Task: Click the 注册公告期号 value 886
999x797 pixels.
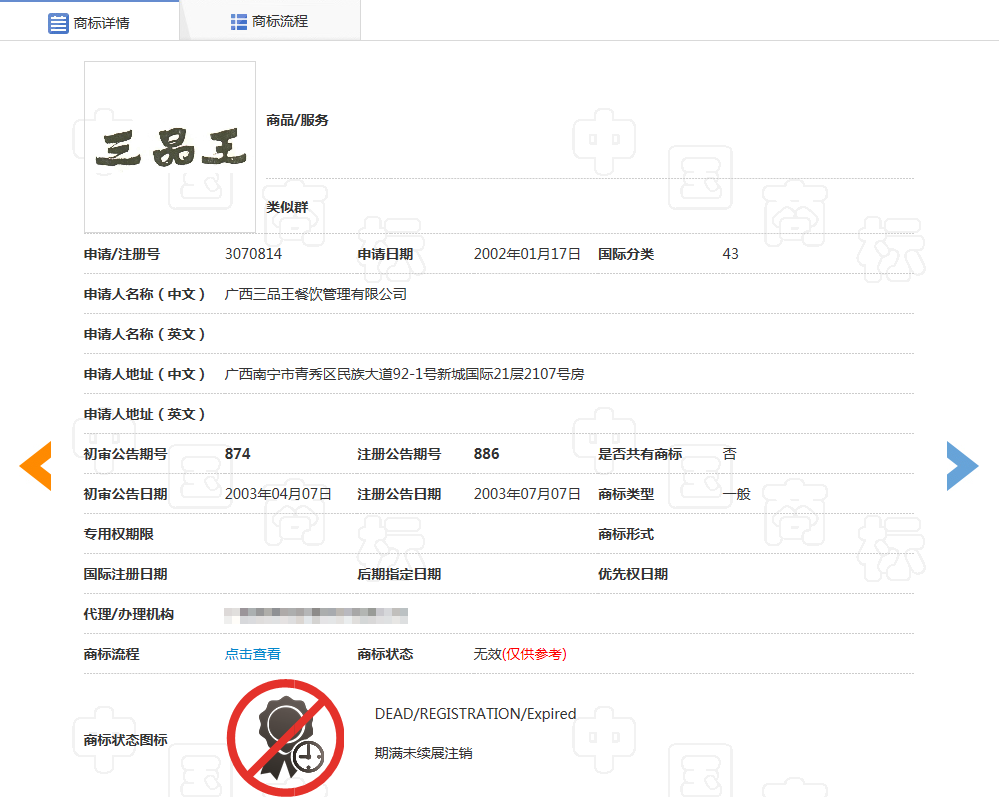Action: click(x=485, y=453)
